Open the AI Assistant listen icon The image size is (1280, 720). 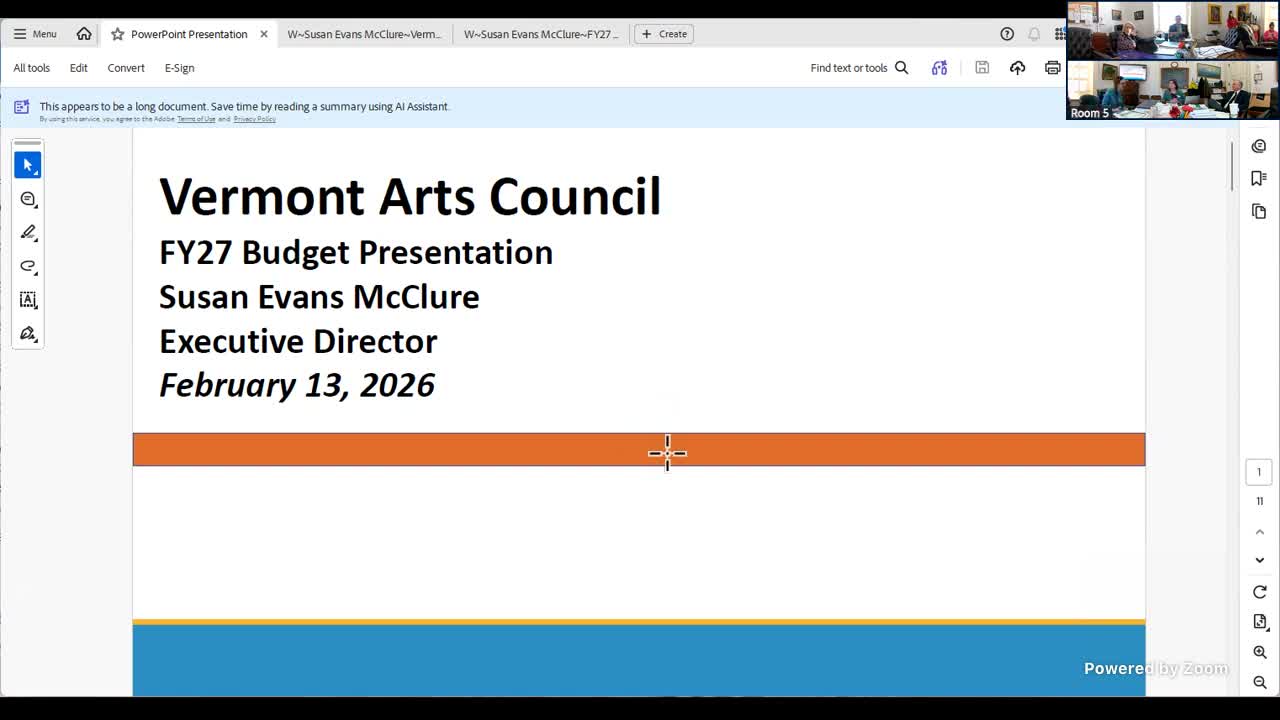939,68
